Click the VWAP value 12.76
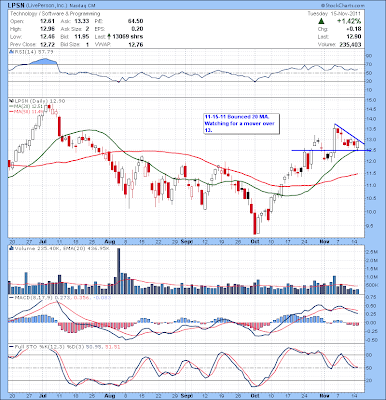Screen dimensions: 386x400 tap(136, 44)
